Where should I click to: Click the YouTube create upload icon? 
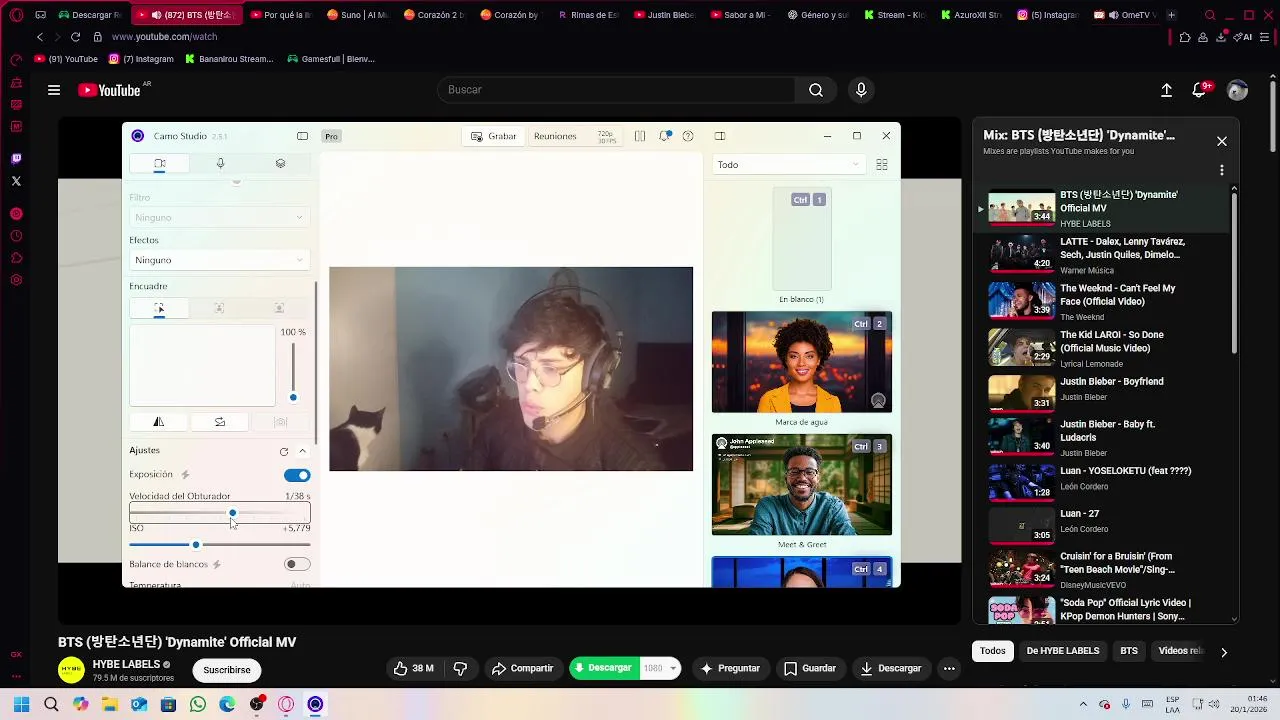pyautogui.click(x=1166, y=90)
